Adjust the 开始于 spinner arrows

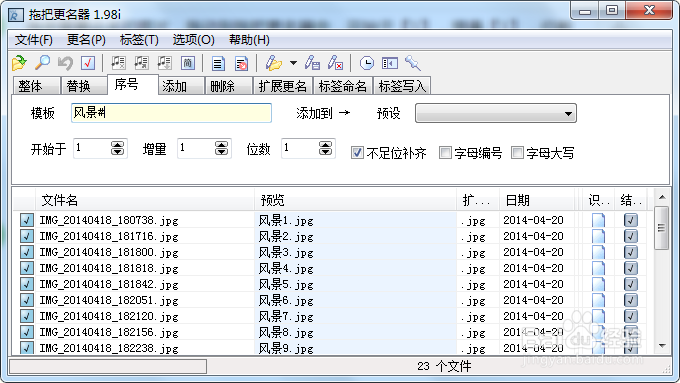click(x=117, y=148)
